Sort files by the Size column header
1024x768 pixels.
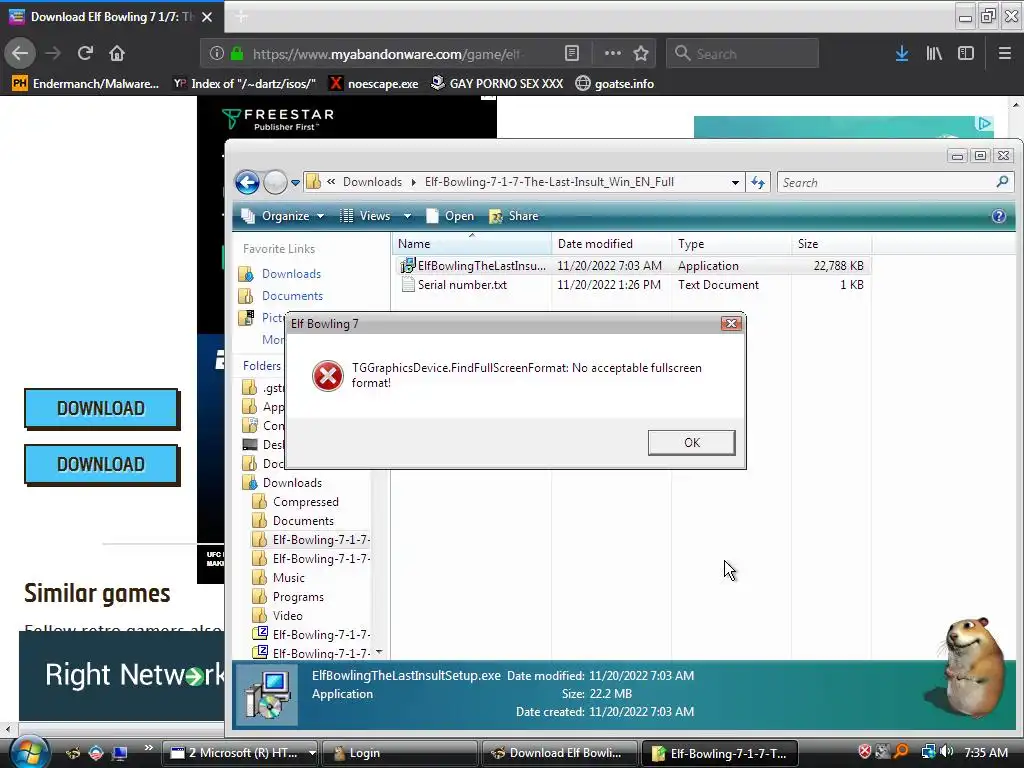point(831,244)
